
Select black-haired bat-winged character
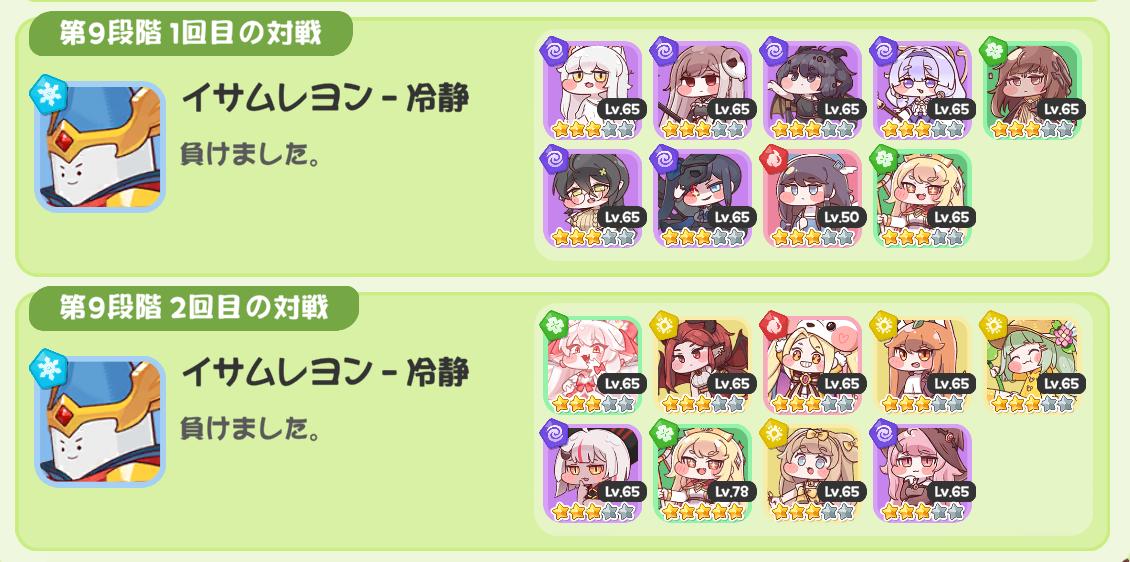[x=812, y=90]
